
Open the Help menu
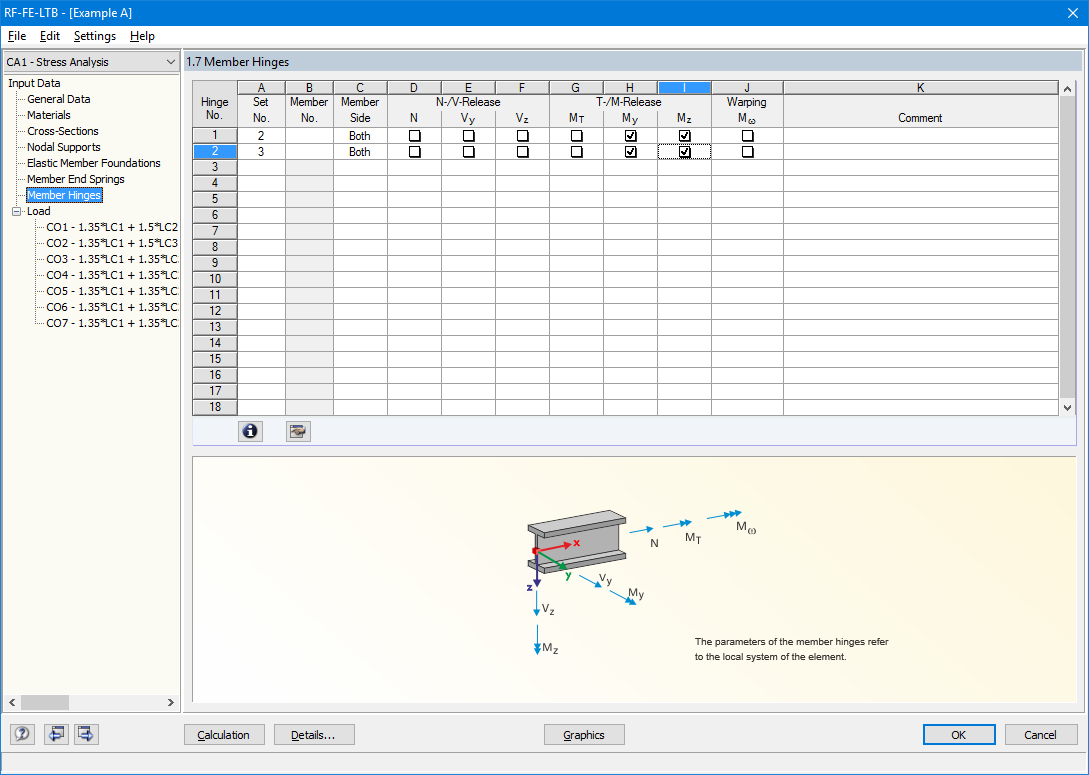[x=142, y=36]
